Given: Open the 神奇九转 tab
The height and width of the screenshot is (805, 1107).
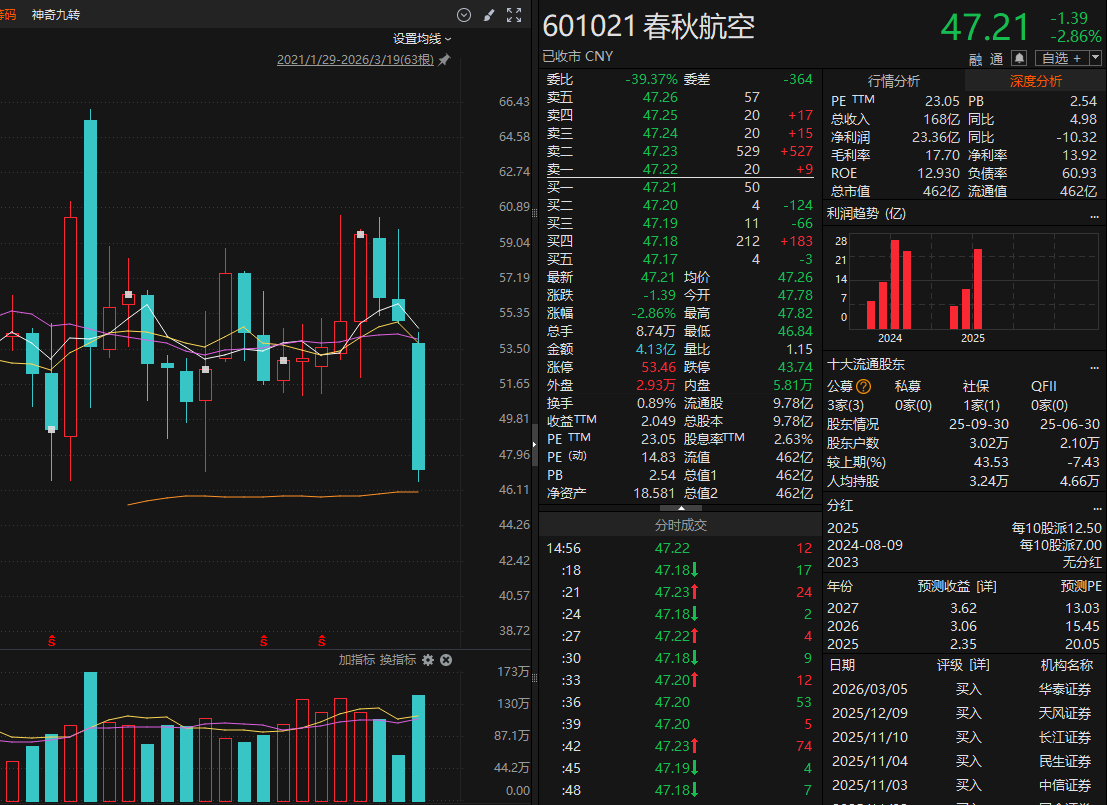Looking at the screenshot, I should pos(58,15).
